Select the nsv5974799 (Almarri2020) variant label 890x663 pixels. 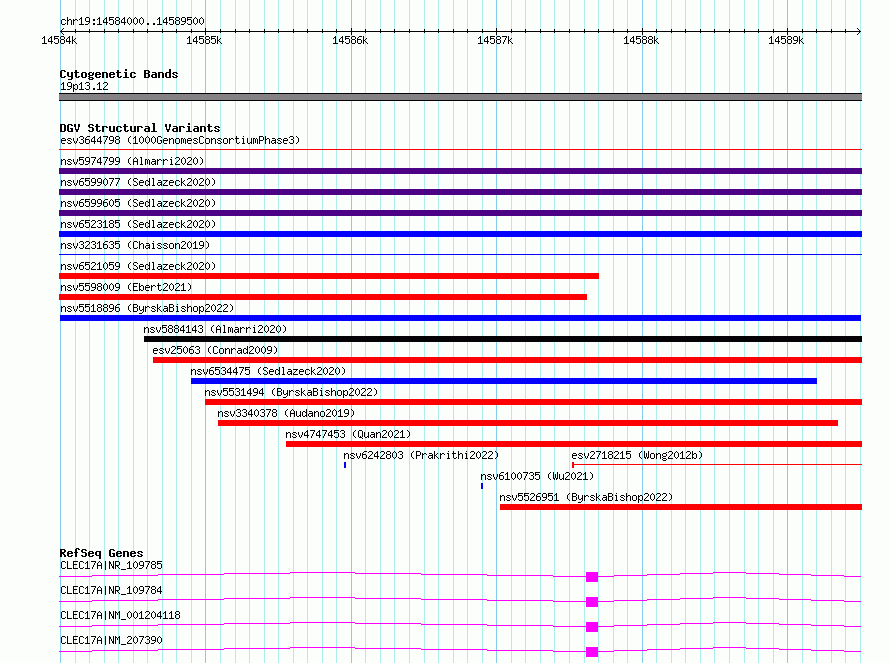(132, 161)
